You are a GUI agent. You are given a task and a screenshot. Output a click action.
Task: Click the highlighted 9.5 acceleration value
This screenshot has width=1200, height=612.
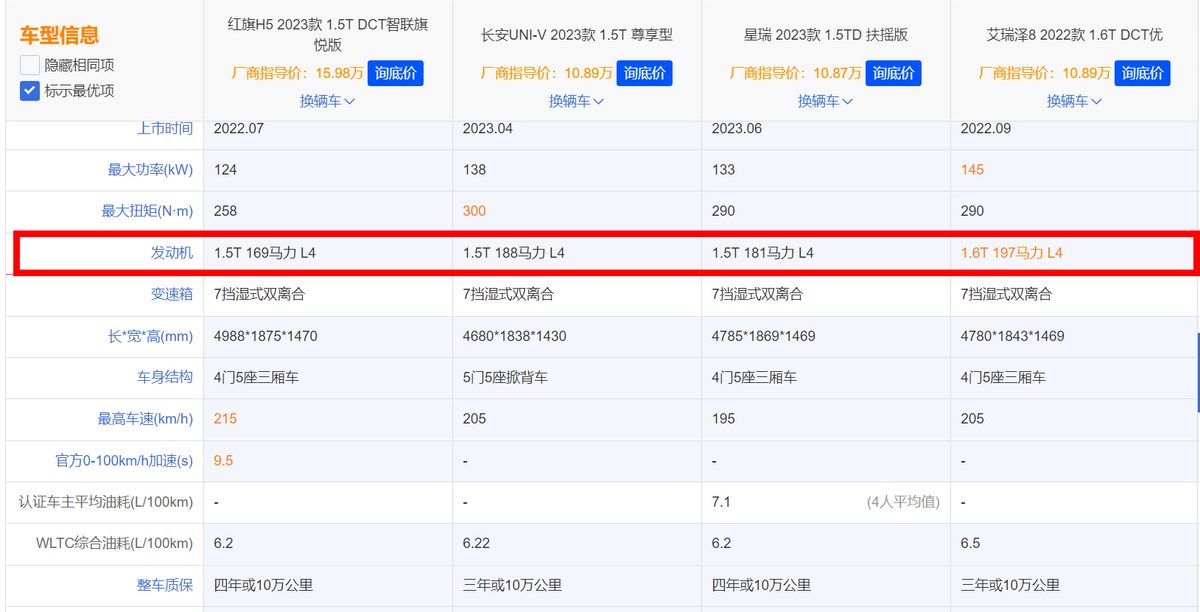223,461
